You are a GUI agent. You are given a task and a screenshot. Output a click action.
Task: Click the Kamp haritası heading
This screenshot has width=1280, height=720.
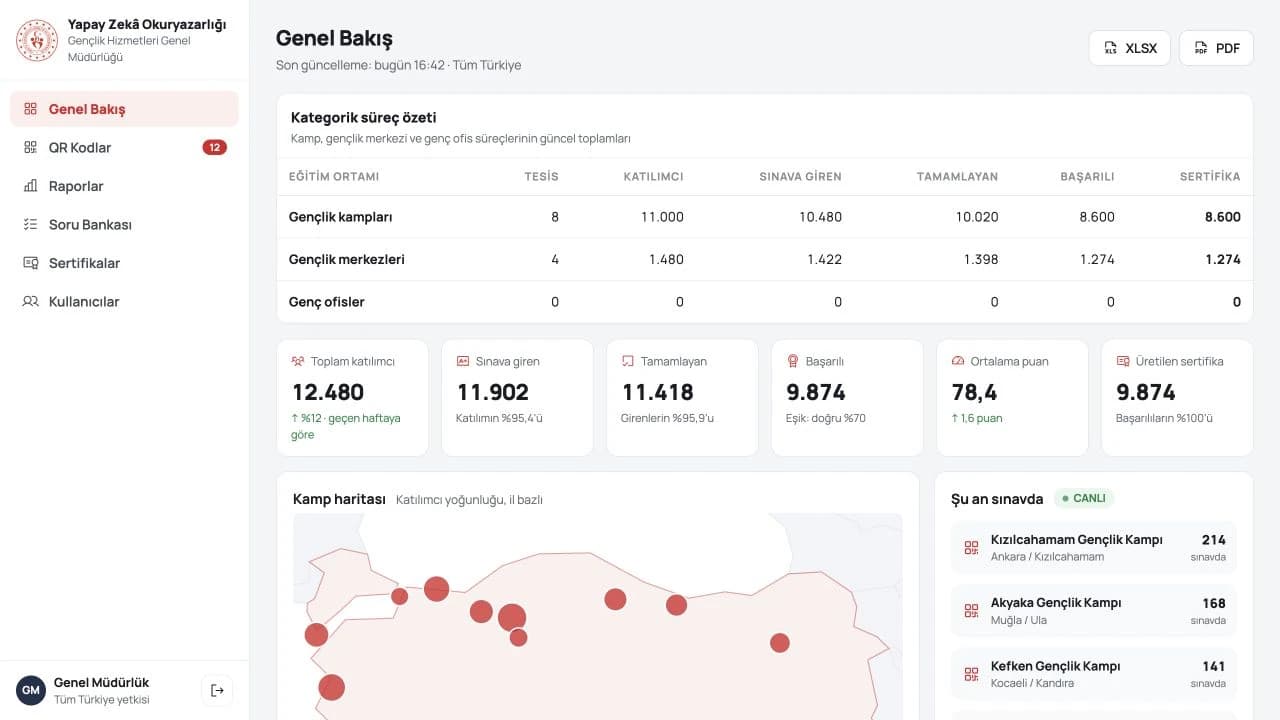pos(339,499)
